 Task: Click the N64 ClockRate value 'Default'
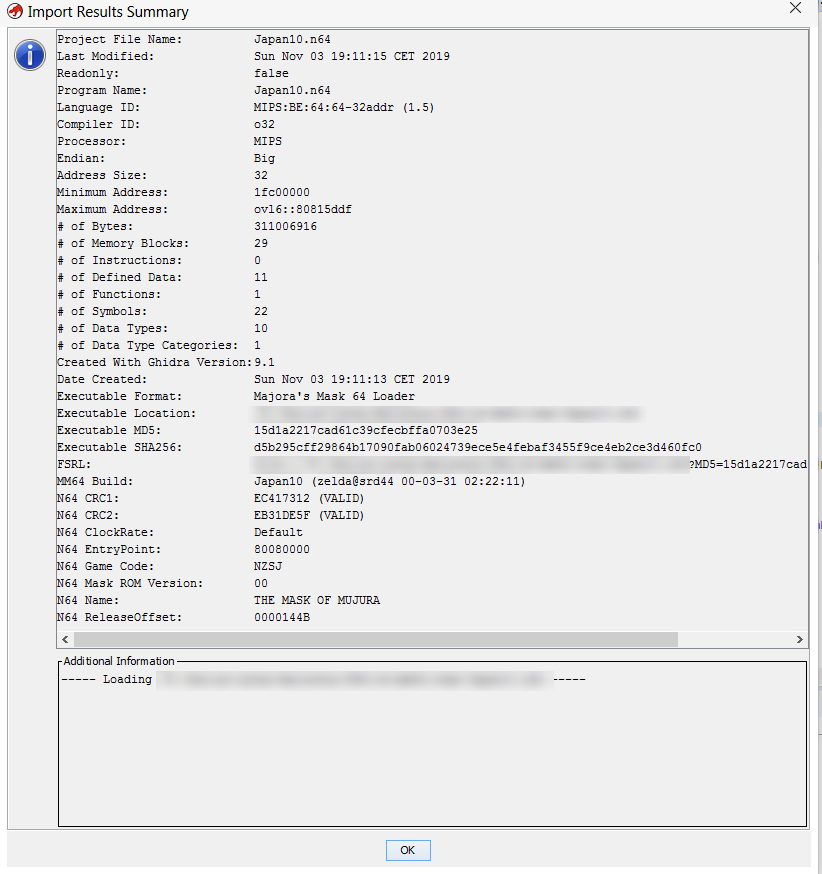(x=278, y=532)
